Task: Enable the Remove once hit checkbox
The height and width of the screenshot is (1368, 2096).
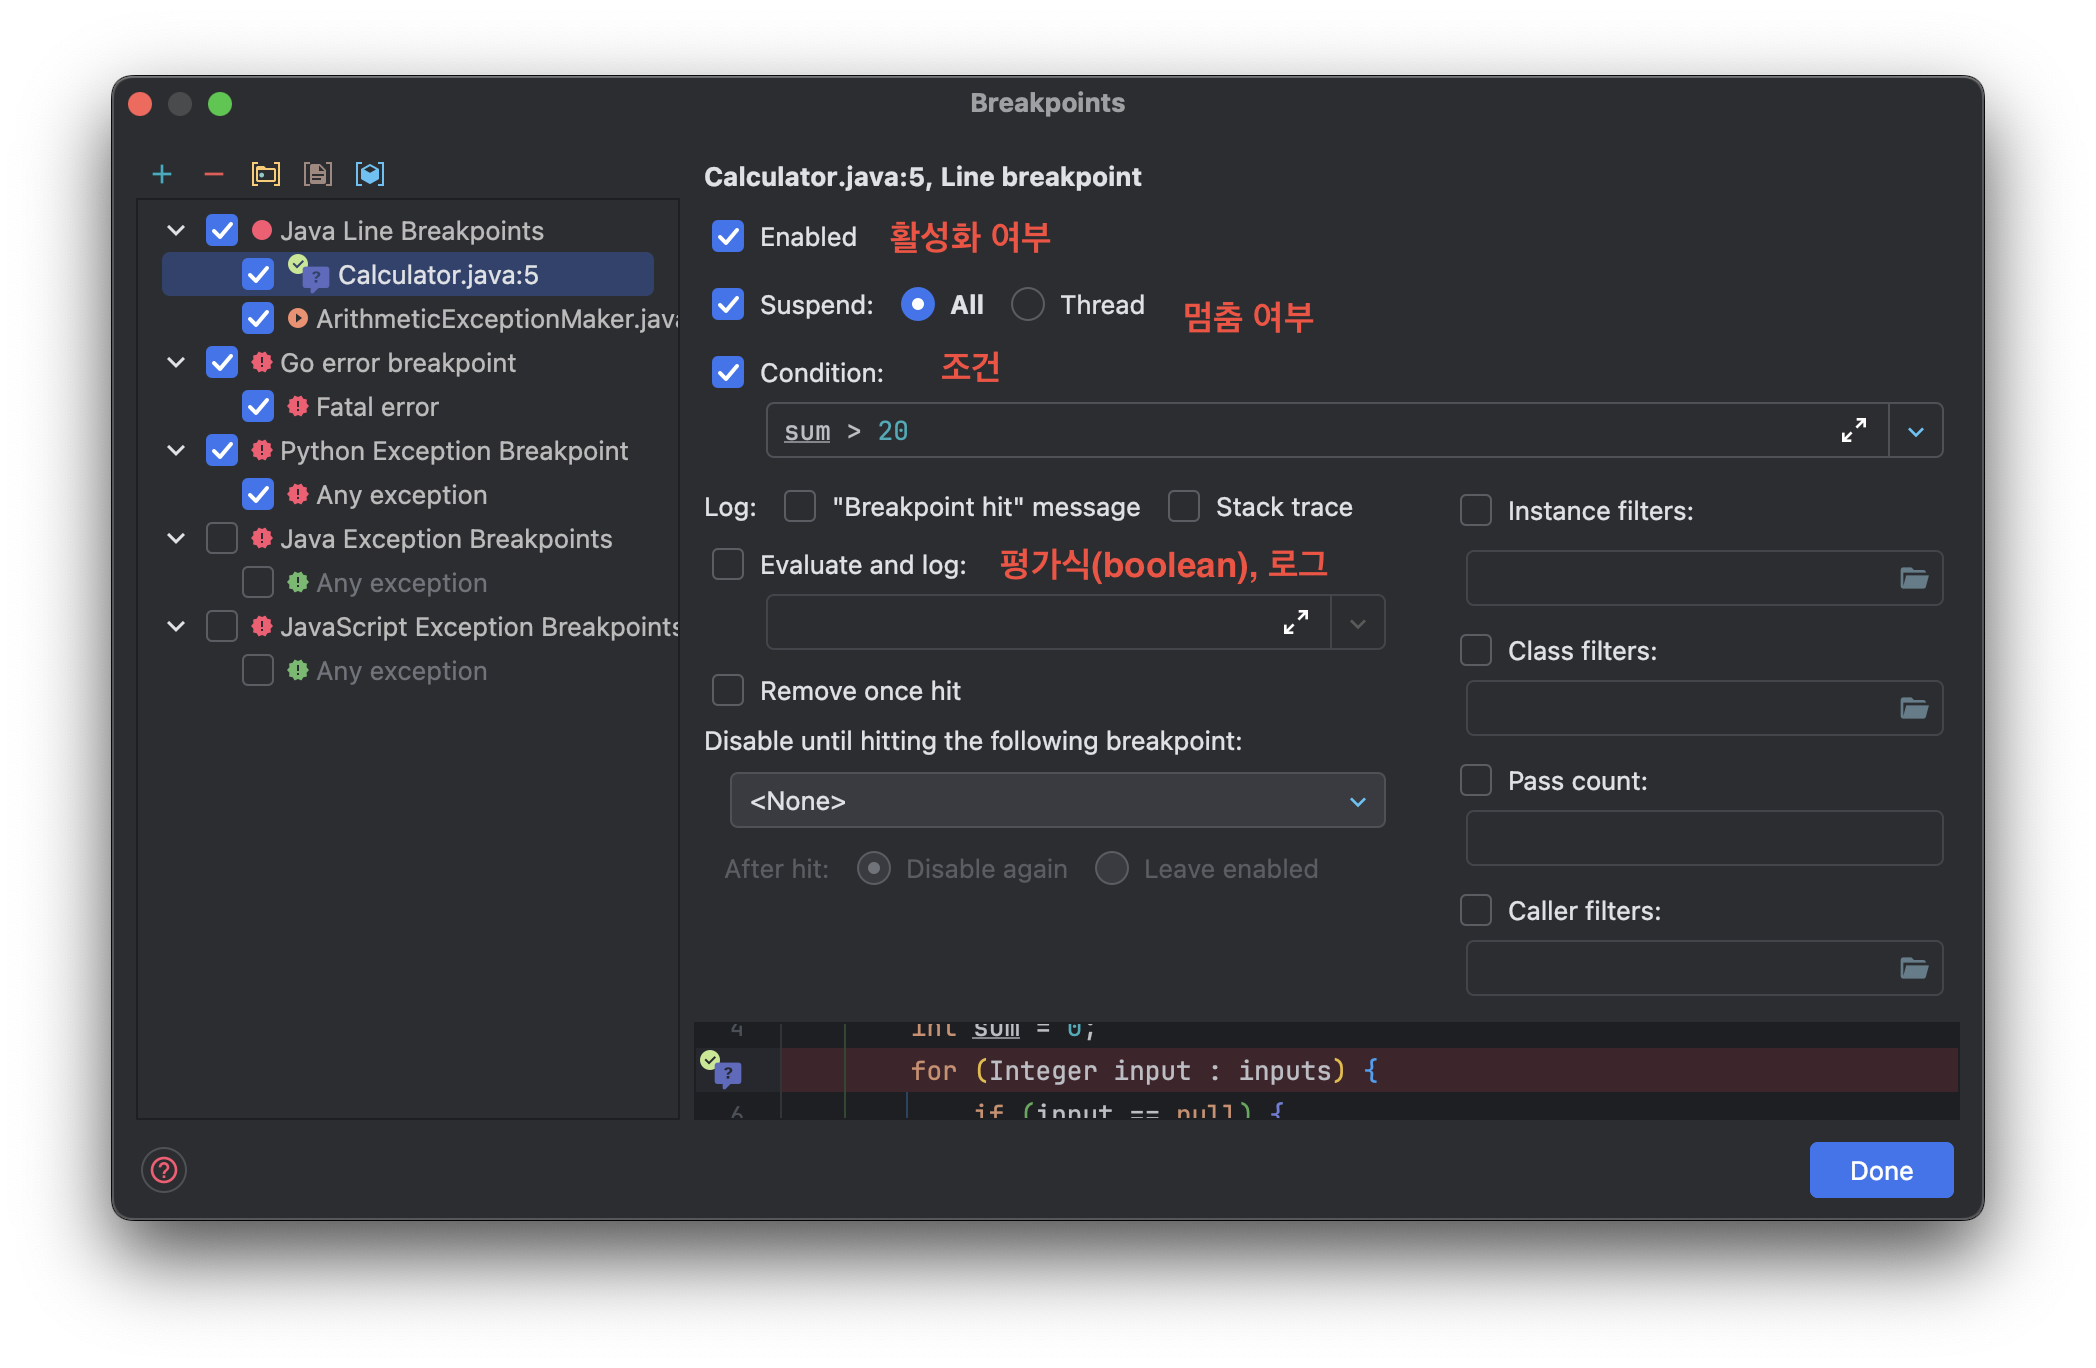Action: pyautogui.click(x=728, y=690)
